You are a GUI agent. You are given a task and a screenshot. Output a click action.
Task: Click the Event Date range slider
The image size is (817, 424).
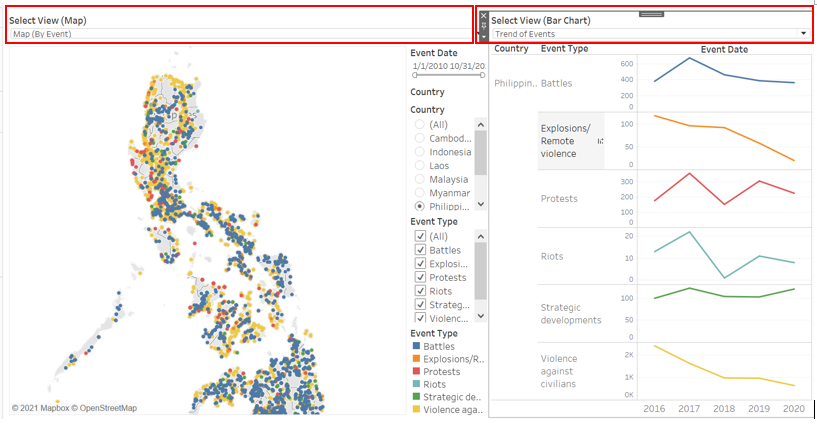click(447, 75)
